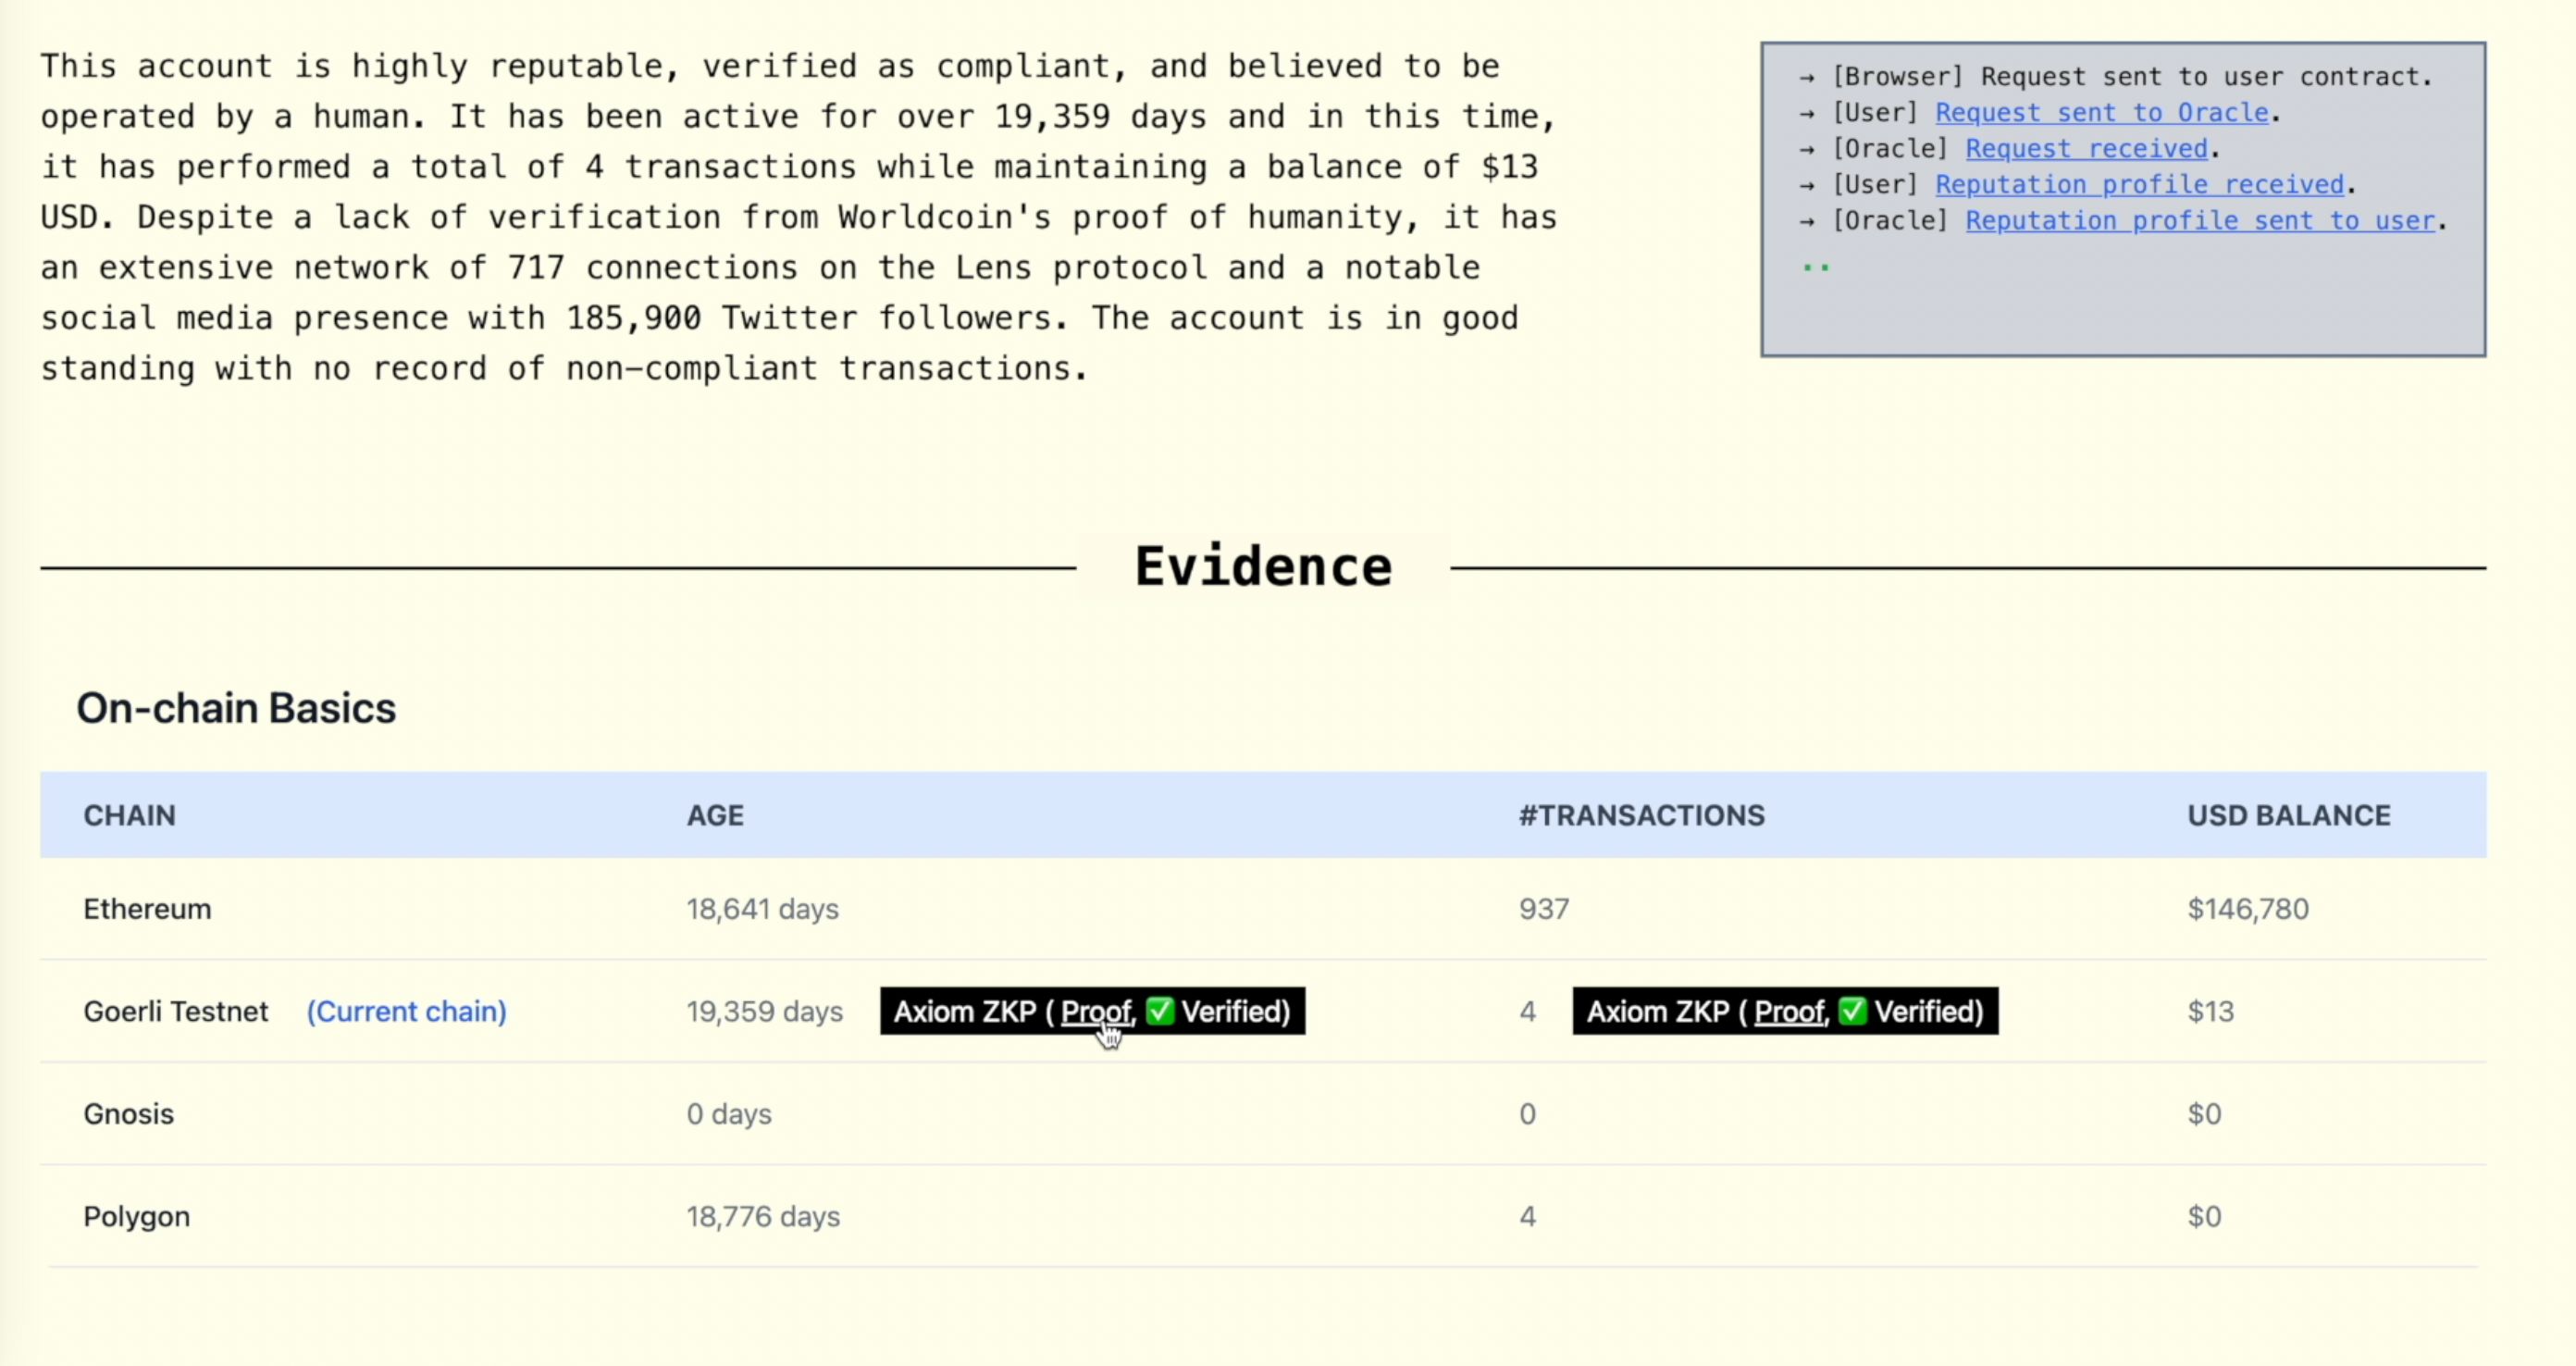Screen dimensions: 2576x1366
Task: Click the Gnosis $0 balance
Action: tap(2204, 1114)
